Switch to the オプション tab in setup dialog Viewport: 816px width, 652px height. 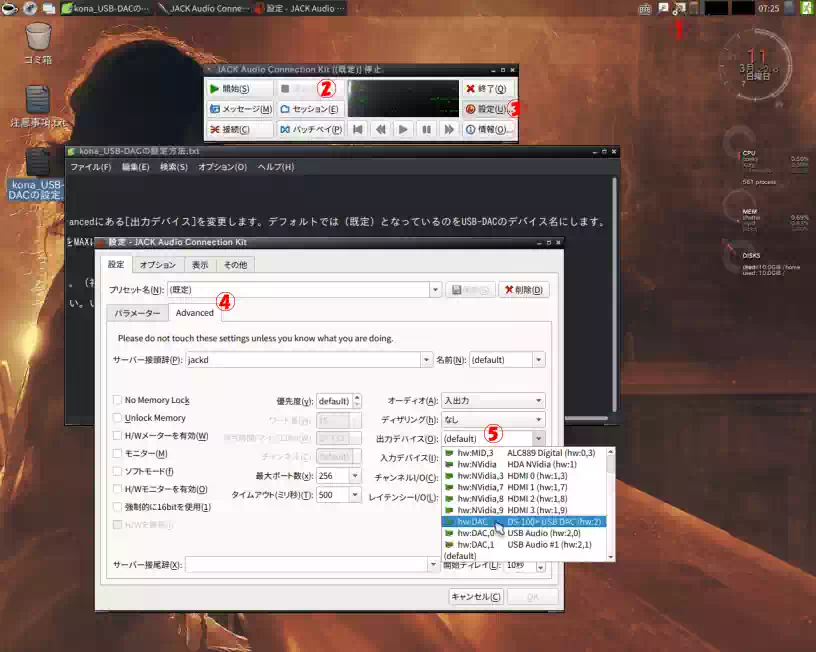pos(158,265)
